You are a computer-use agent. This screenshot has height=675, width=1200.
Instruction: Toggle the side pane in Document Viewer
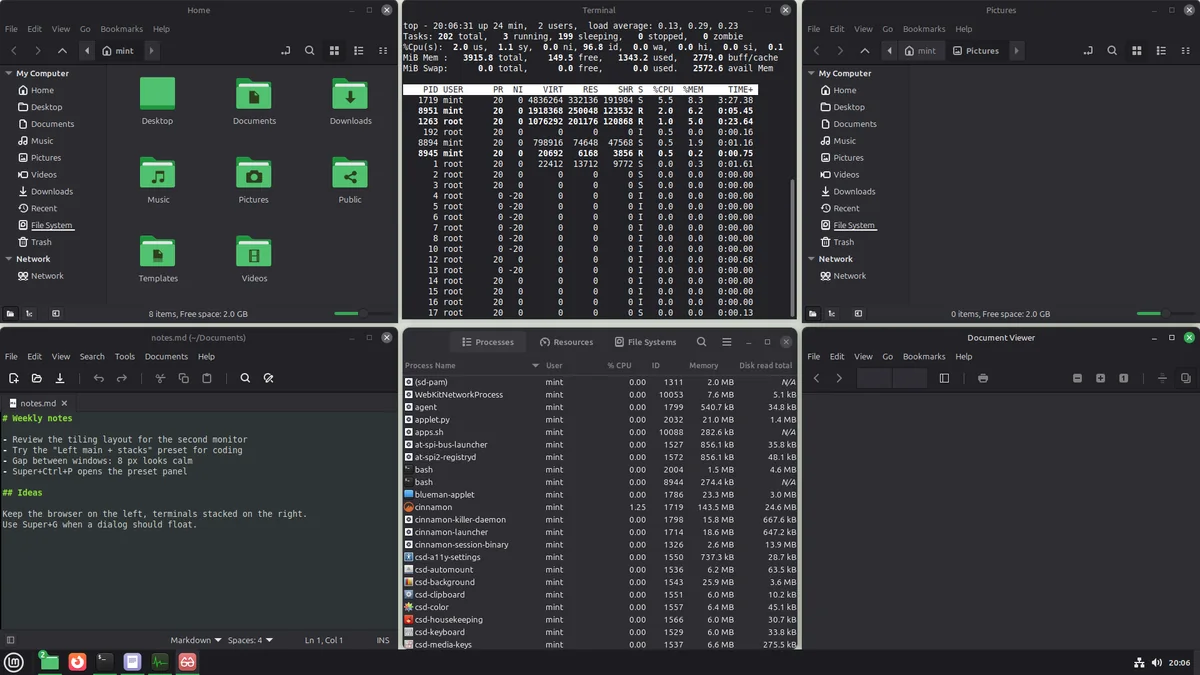(x=944, y=379)
